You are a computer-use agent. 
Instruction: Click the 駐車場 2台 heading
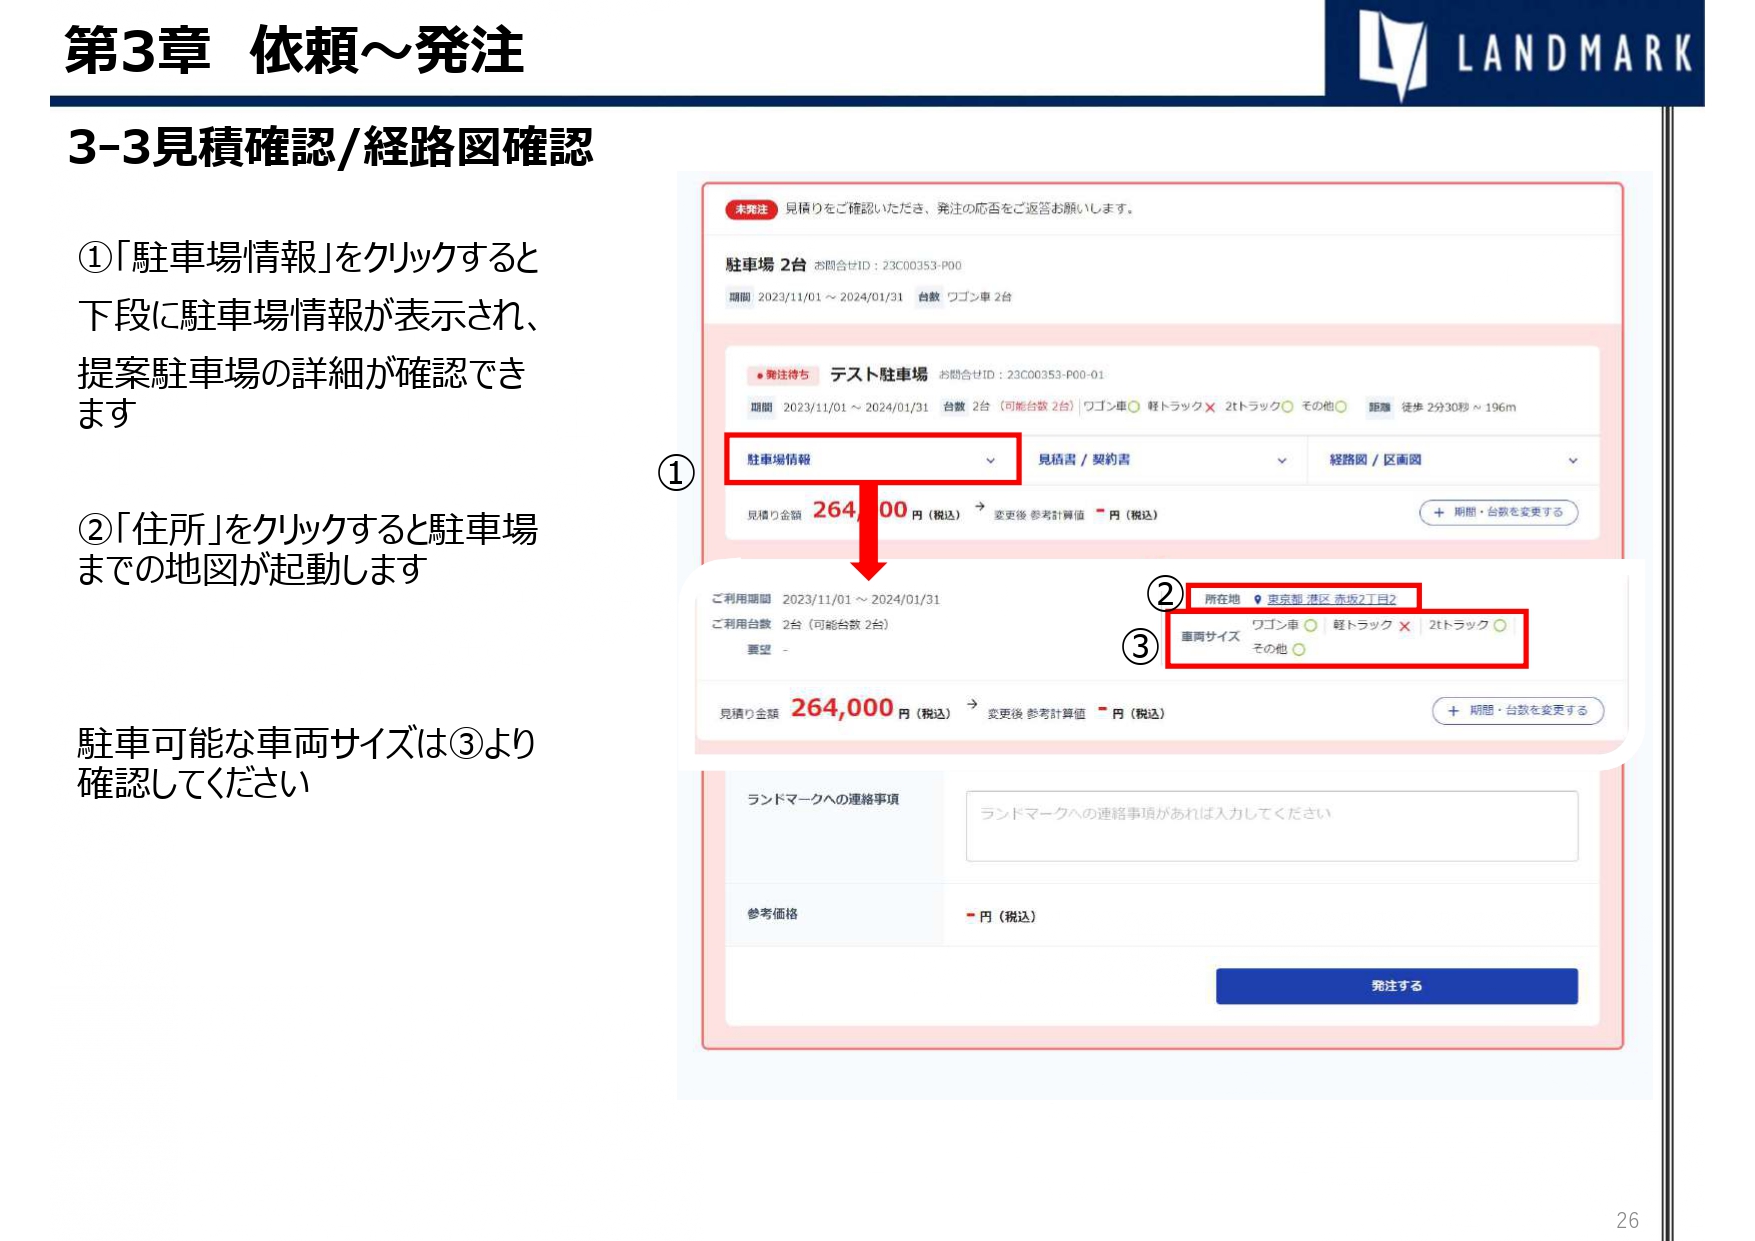765,264
